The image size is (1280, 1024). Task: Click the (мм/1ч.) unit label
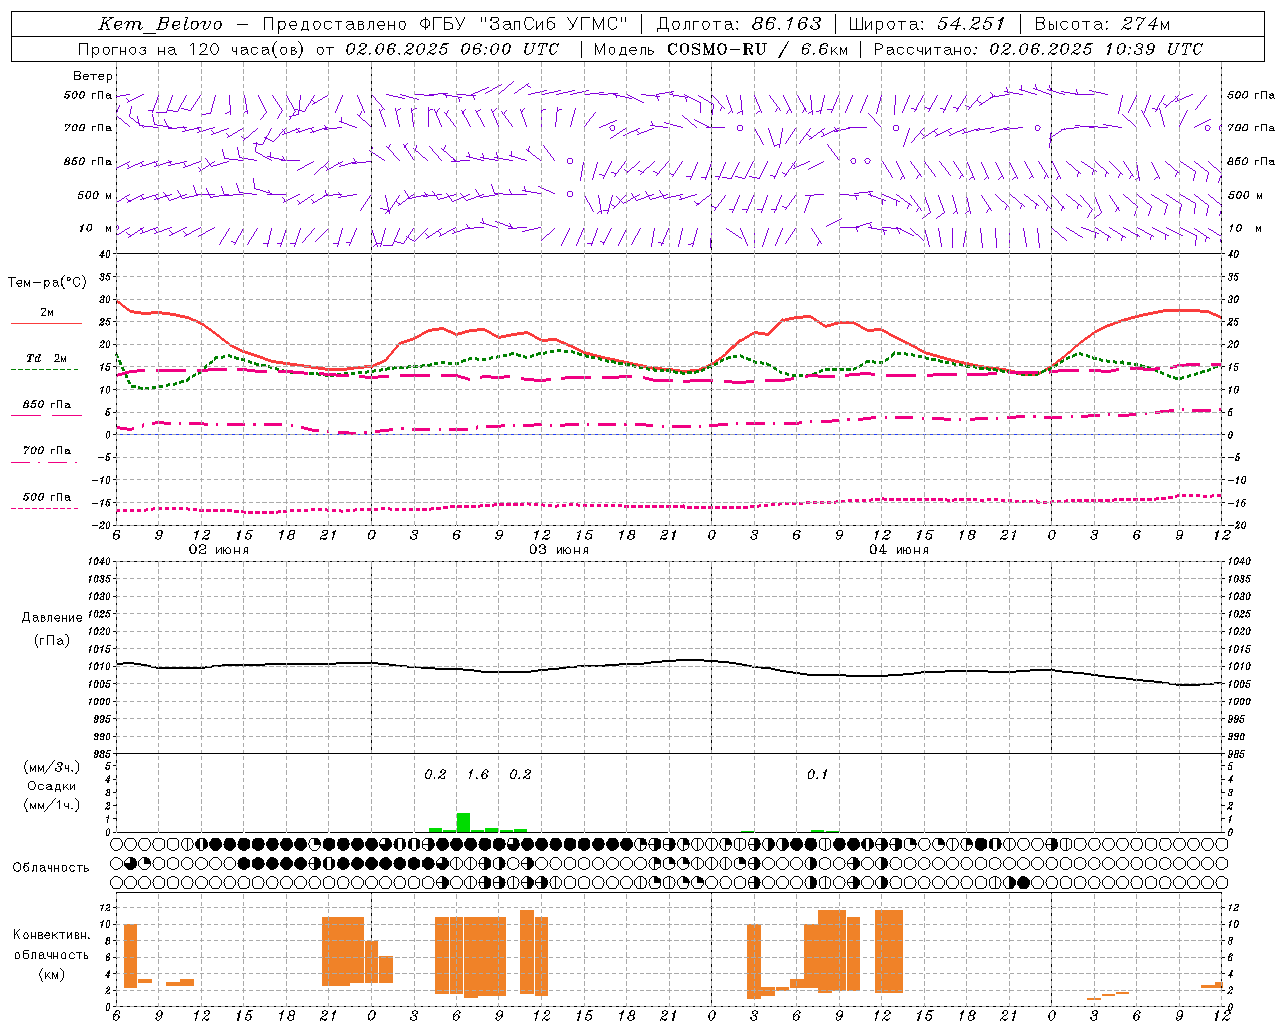pos(52,805)
